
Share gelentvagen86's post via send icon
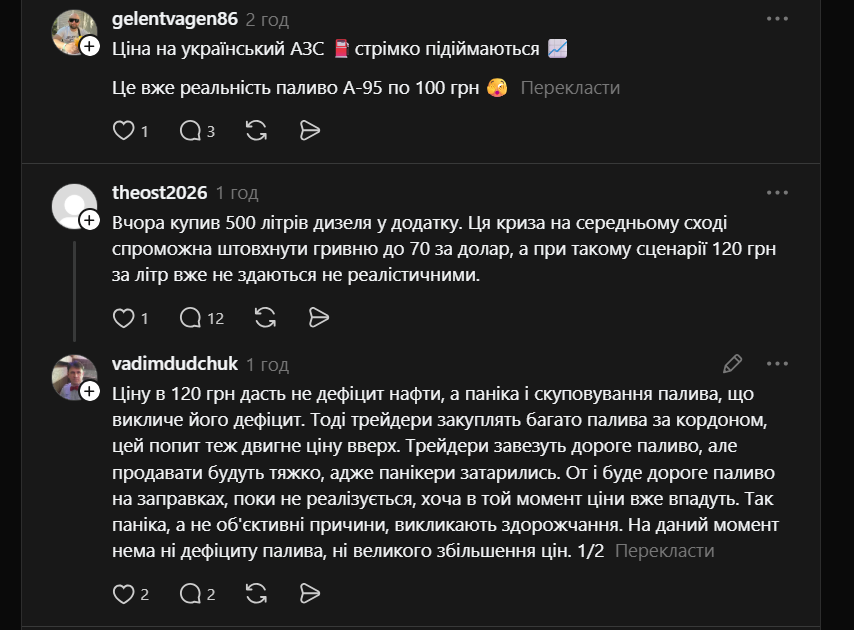tap(310, 130)
